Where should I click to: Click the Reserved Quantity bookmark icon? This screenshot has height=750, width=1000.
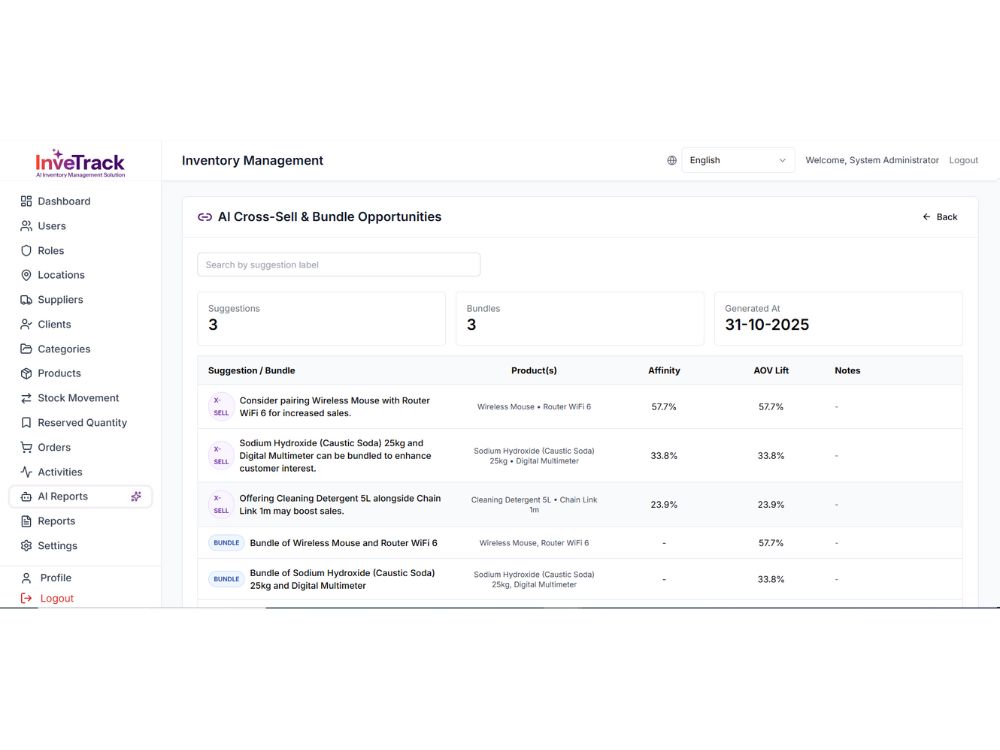click(x=26, y=423)
